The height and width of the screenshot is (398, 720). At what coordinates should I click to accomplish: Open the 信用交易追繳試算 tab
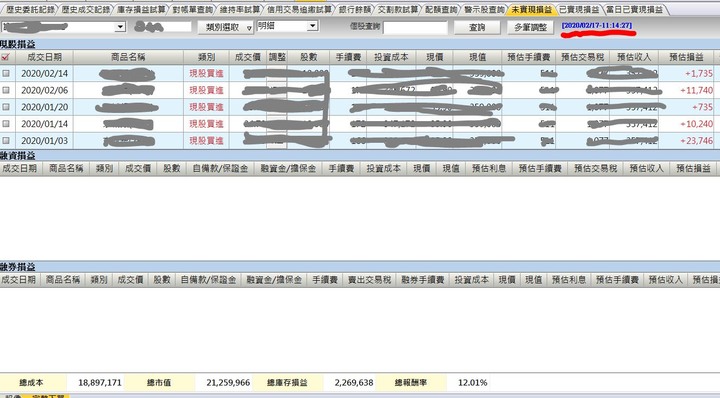tap(299, 9)
